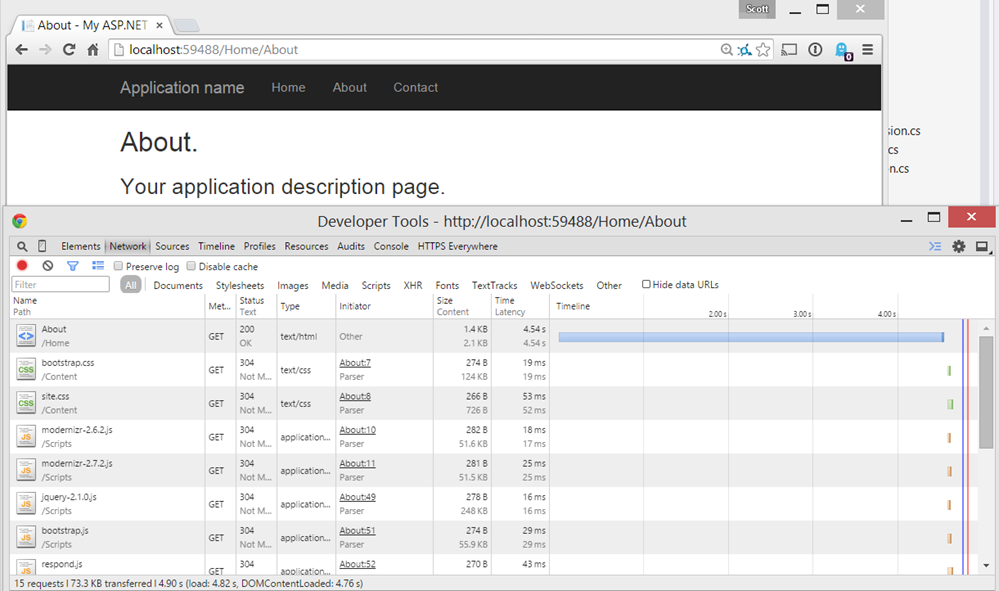Click the browser forward arrow
The image size is (999, 591).
(45, 50)
